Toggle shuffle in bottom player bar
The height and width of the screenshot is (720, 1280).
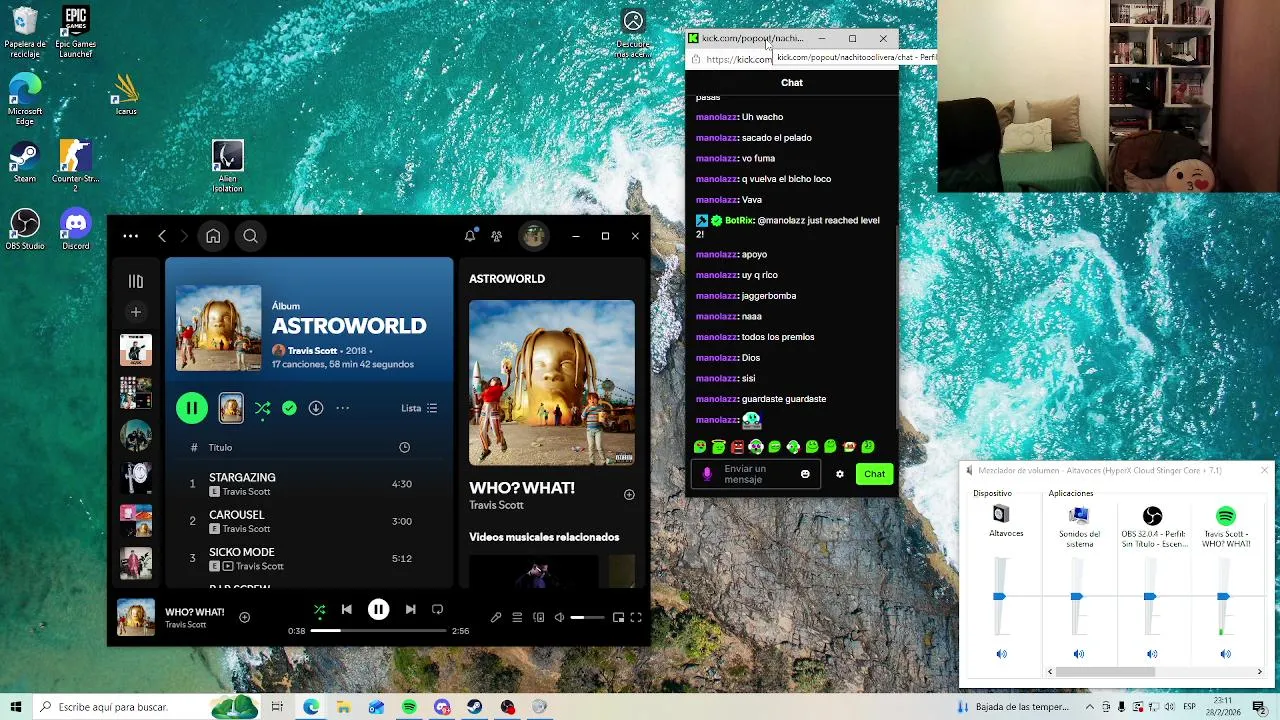(x=320, y=609)
